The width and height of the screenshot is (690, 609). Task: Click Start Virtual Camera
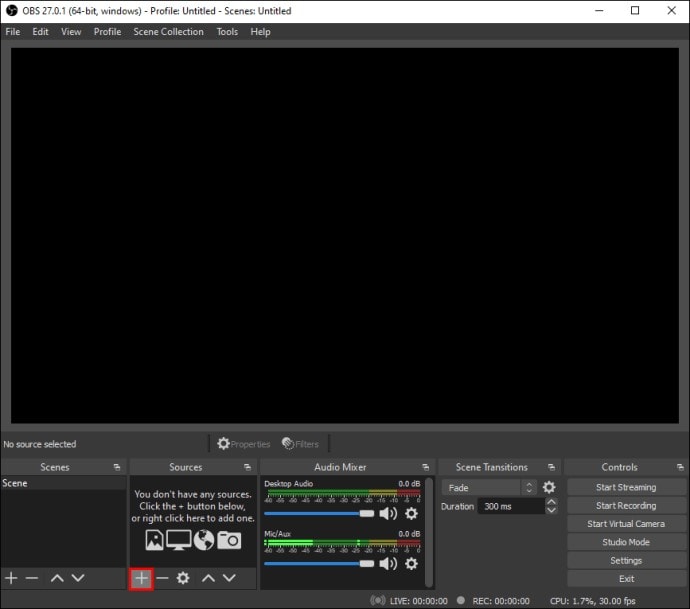(x=626, y=524)
